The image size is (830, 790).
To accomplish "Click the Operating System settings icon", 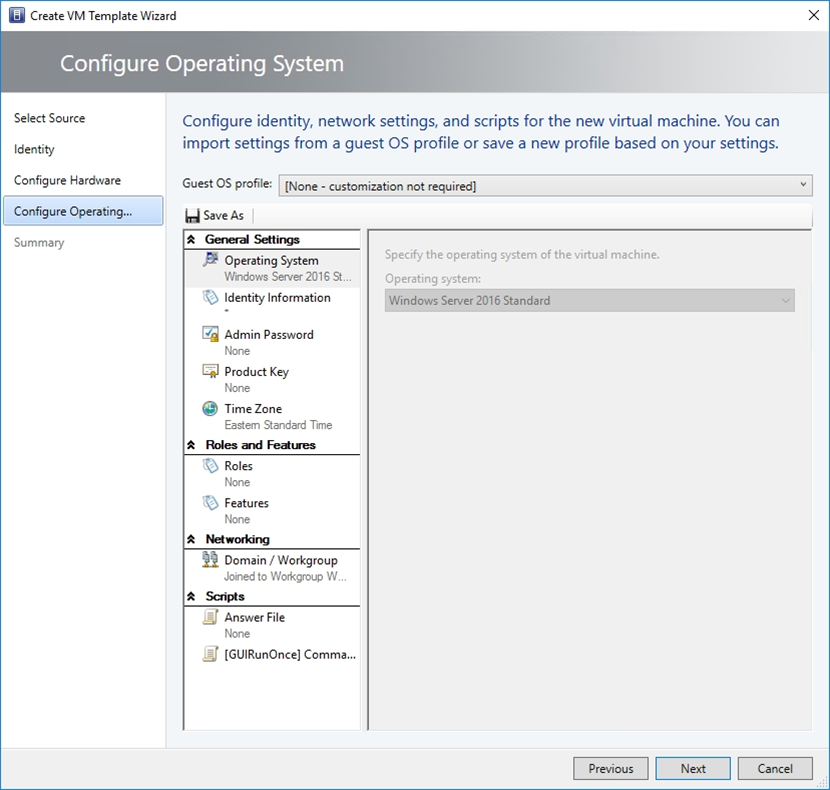I will (x=210, y=260).
